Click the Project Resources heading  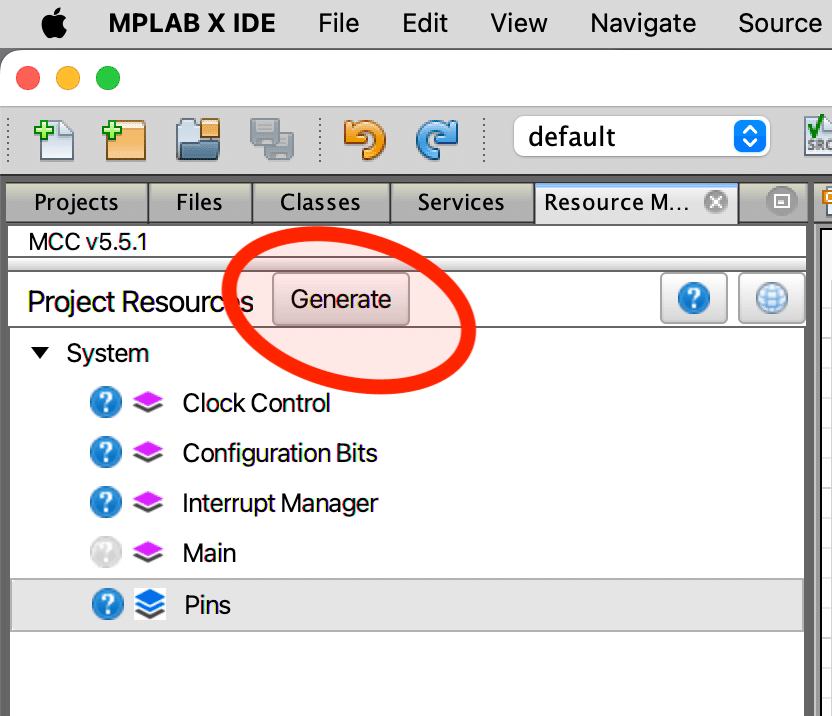[140, 301]
